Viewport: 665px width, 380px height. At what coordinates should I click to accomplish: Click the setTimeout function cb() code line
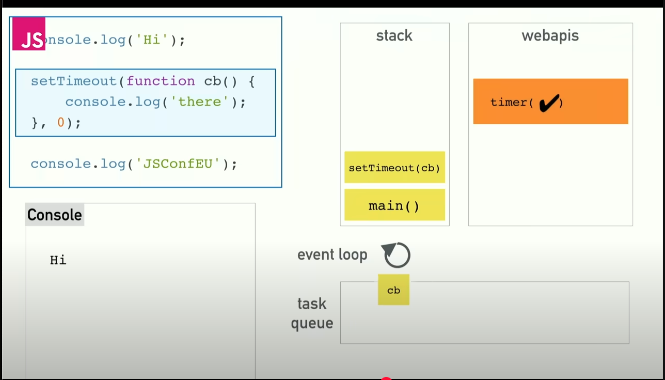click(x=143, y=81)
